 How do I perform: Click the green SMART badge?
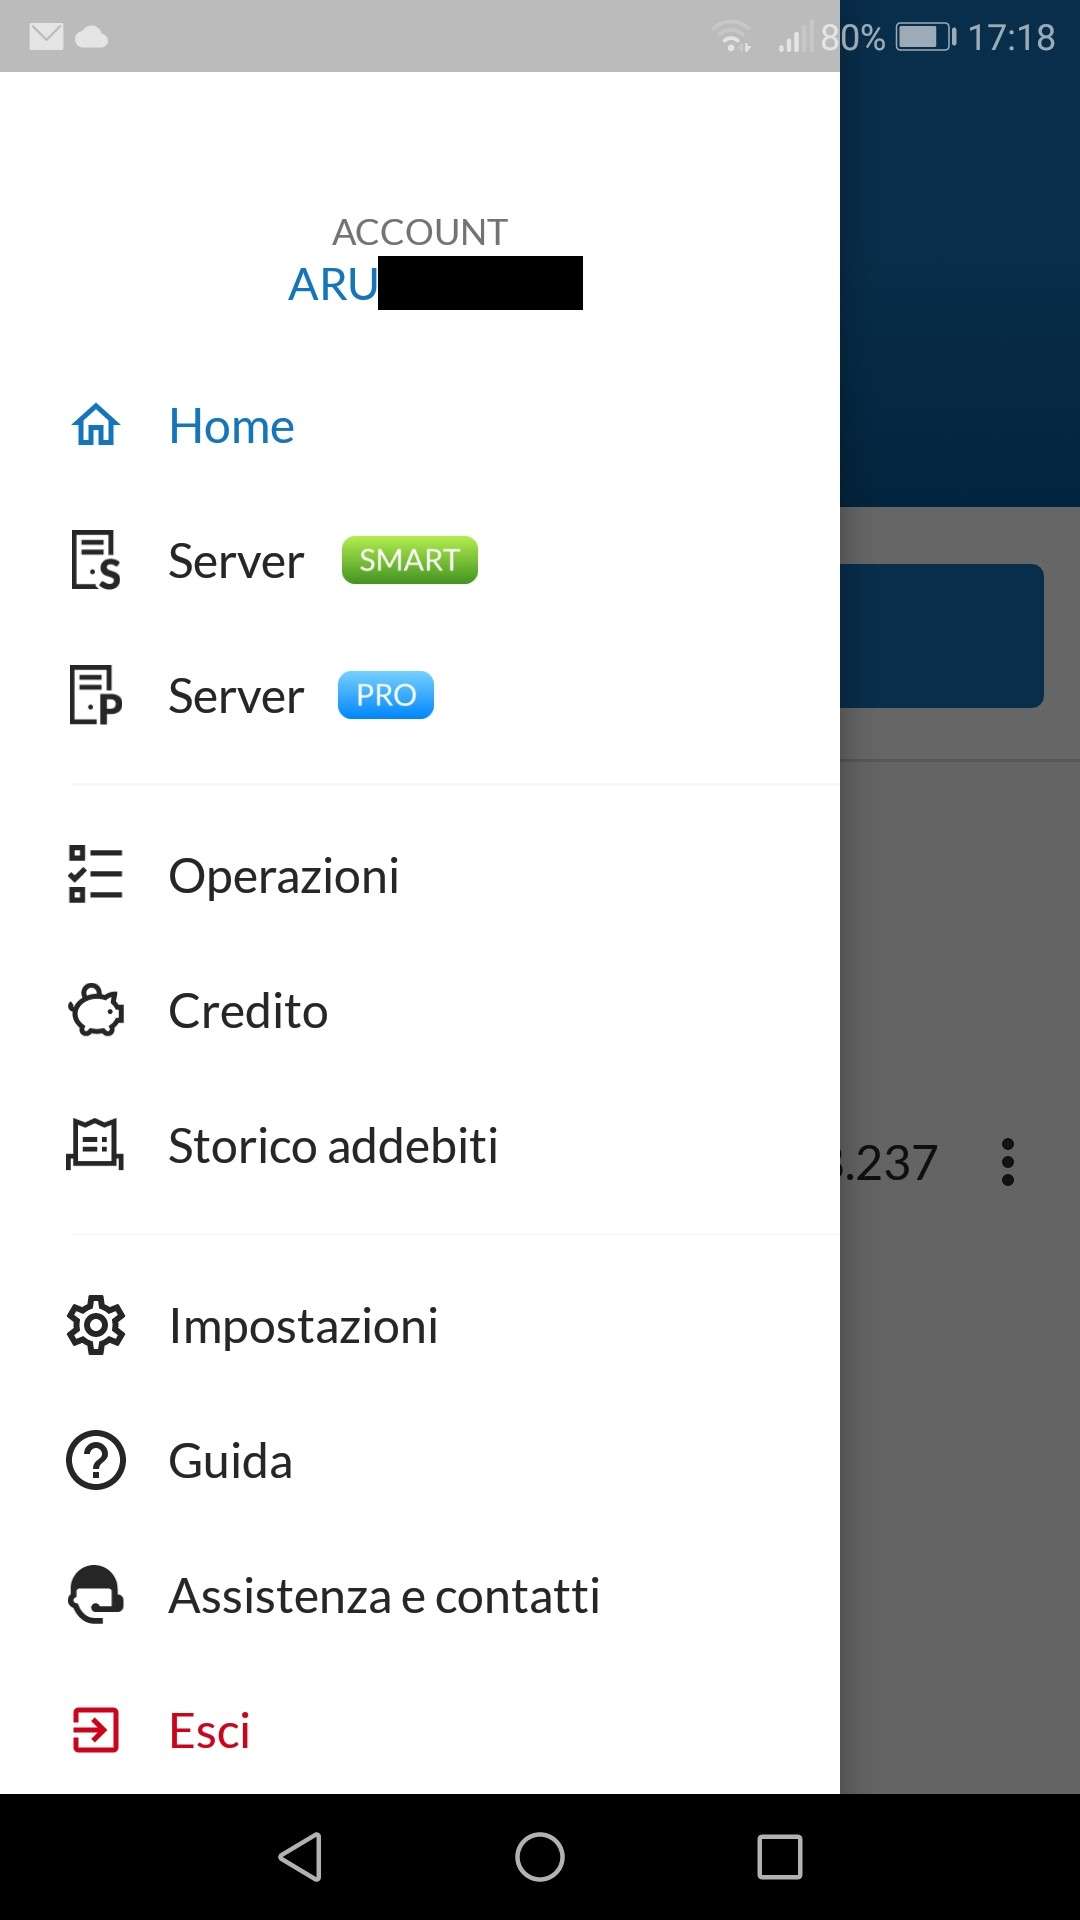click(409, 560)
